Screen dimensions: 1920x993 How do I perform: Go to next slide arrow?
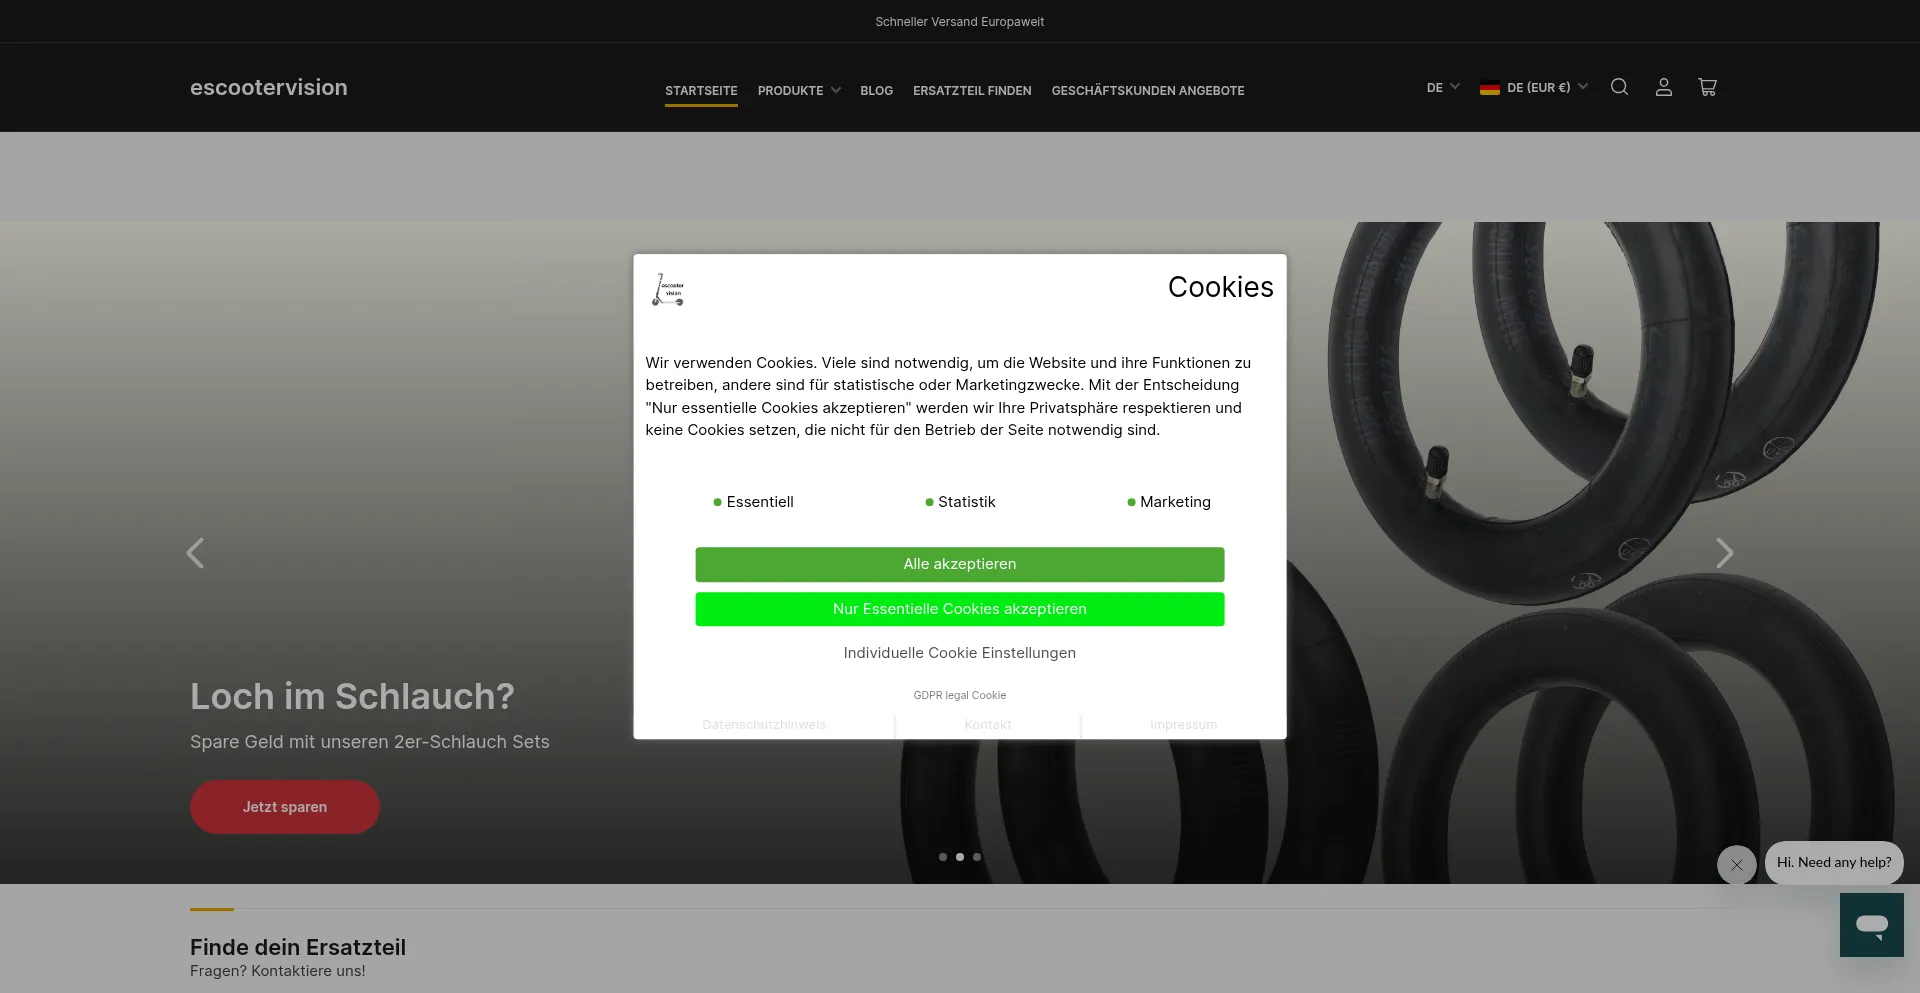(1724, 553)
